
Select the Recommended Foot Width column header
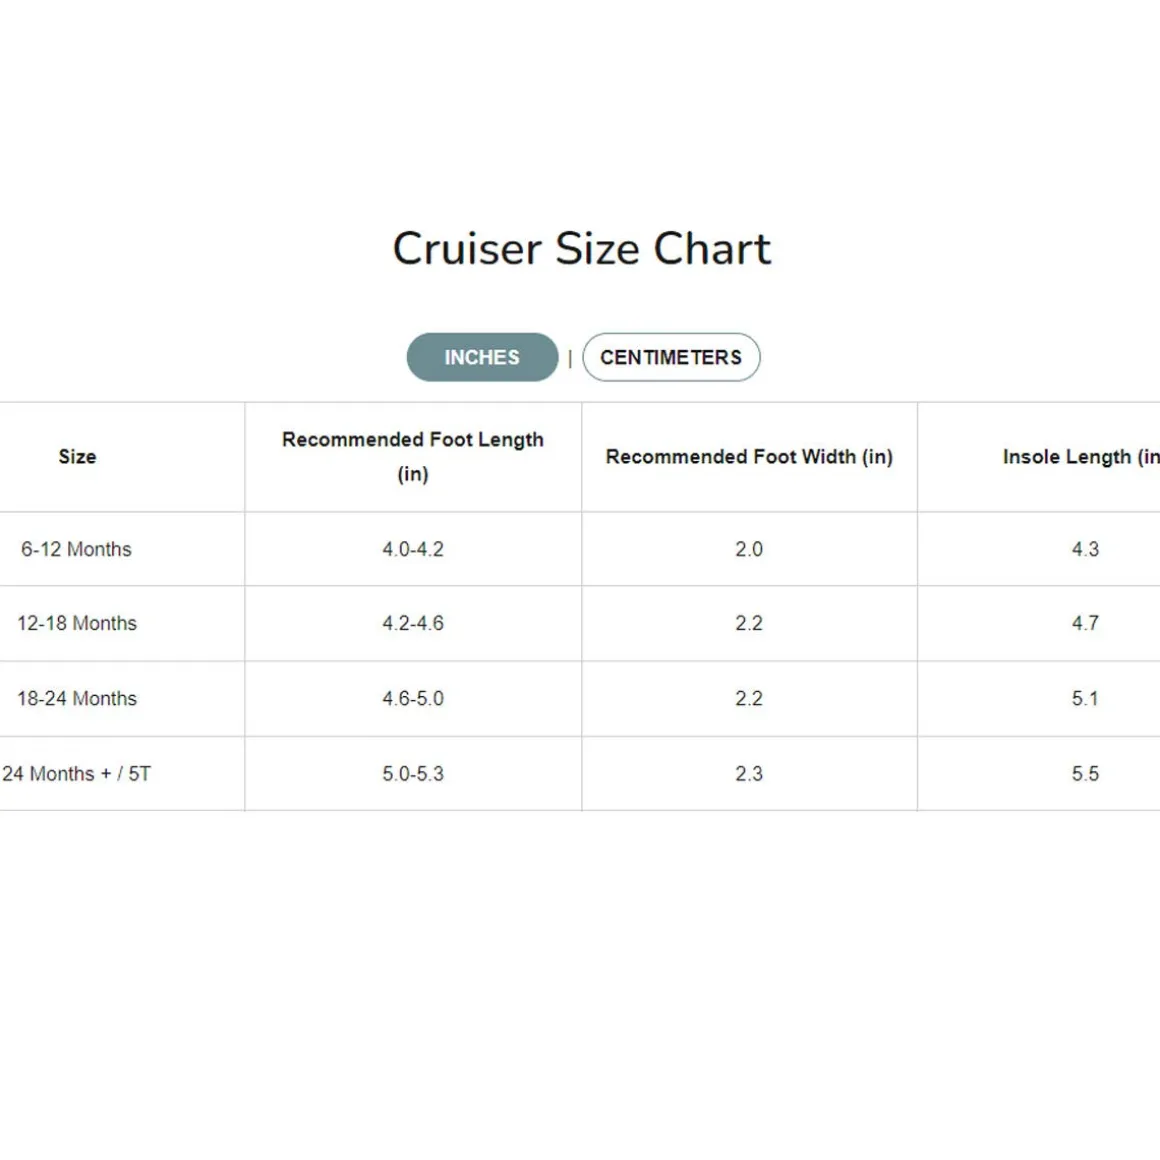click(749, 457)
